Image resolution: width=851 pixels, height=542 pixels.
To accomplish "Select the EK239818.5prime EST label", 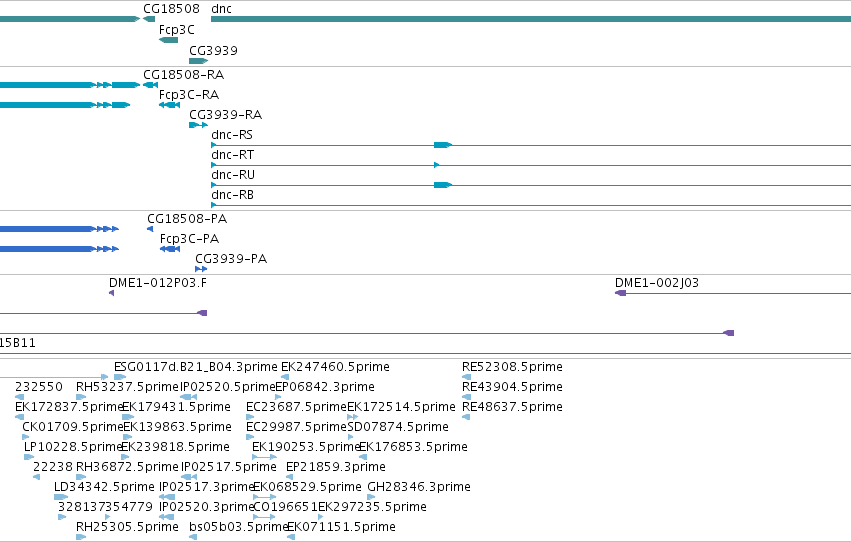I will (x=175, y=447).
